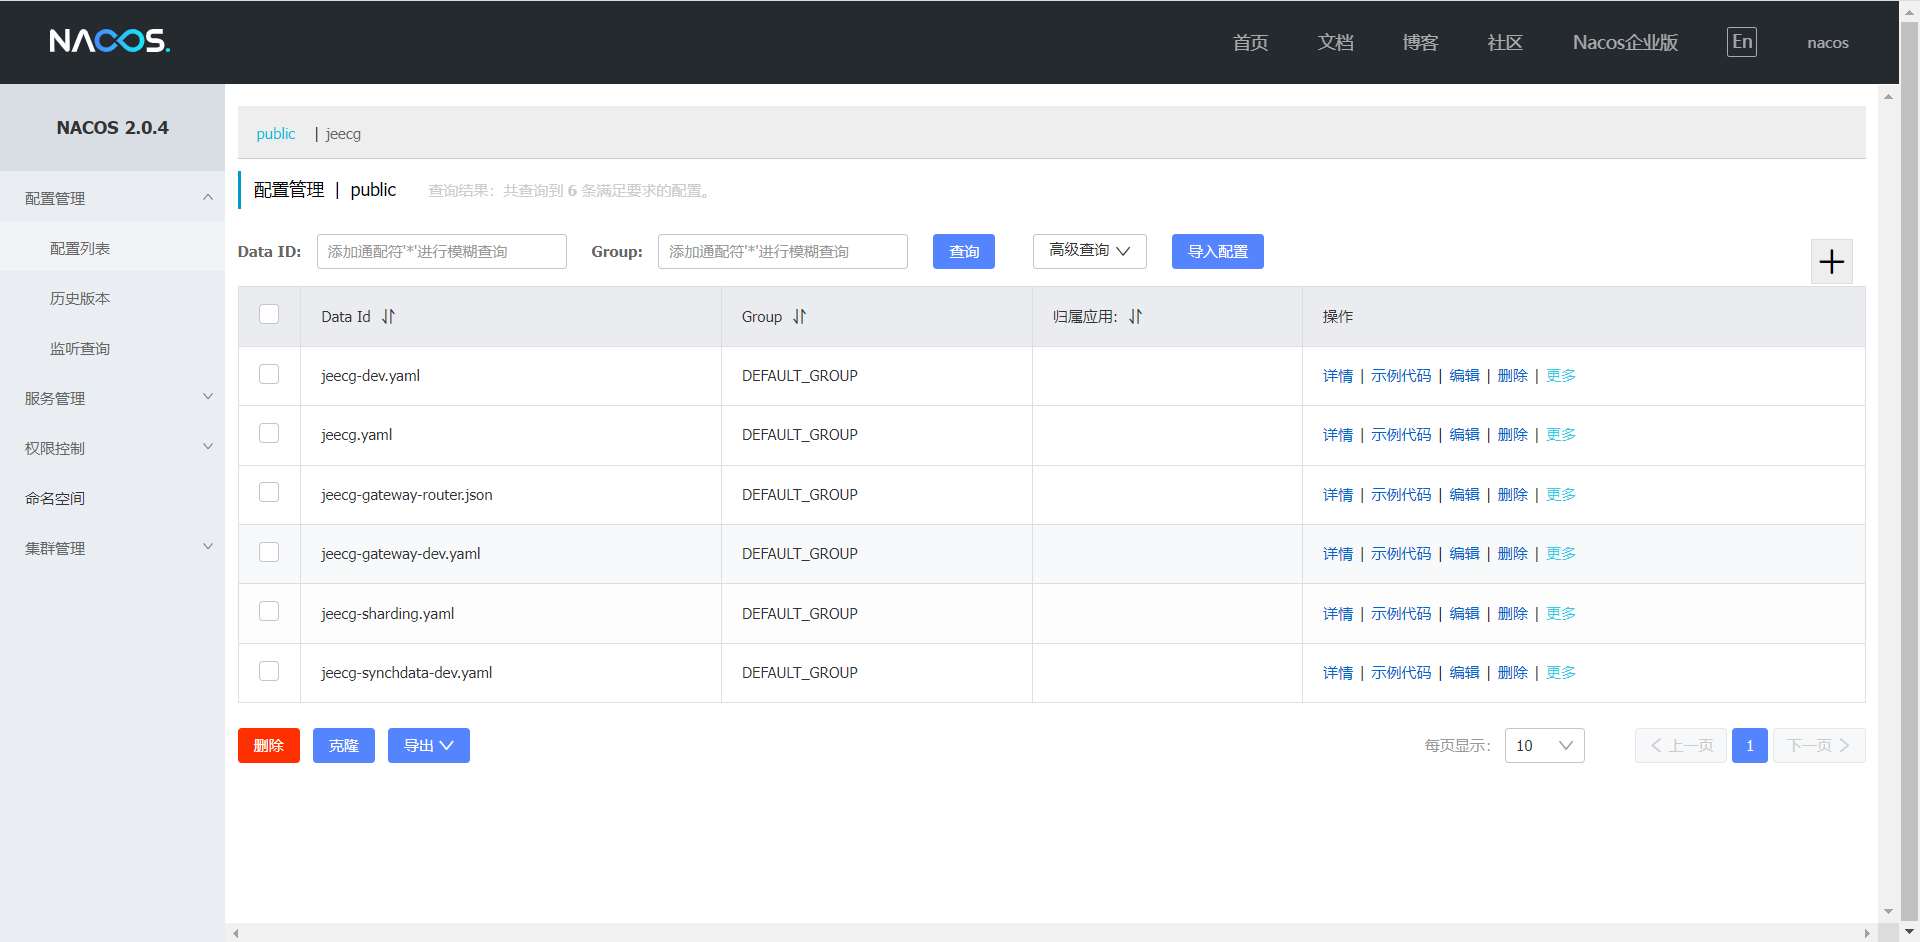Click the 查询 search button
1920x942 pixels.
tap(963, 251)
